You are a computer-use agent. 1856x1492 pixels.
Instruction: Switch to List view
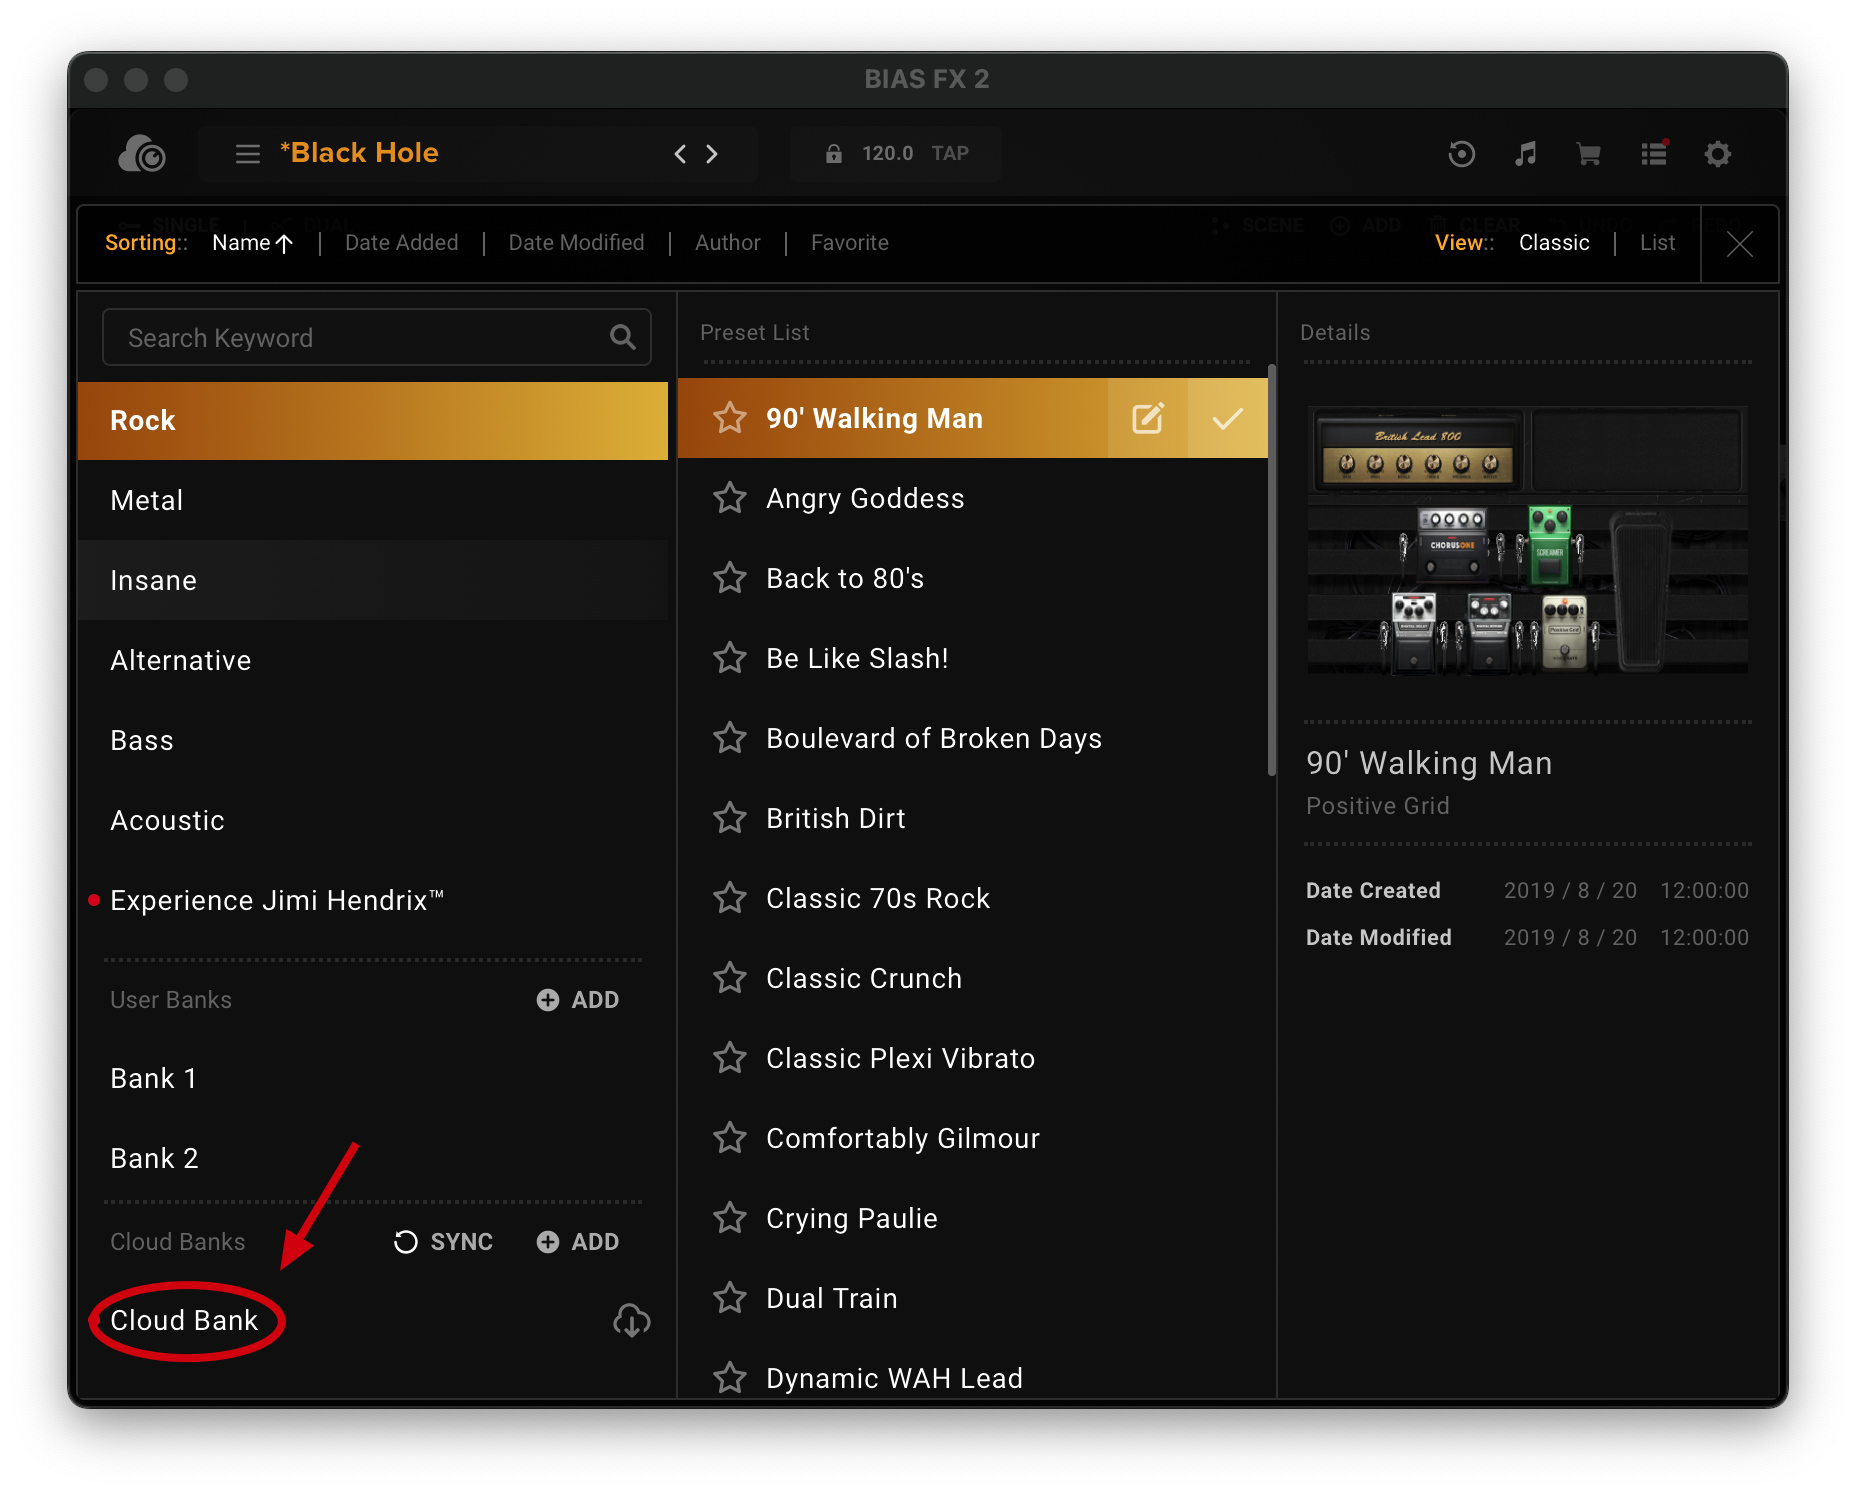coord(1657,243)
